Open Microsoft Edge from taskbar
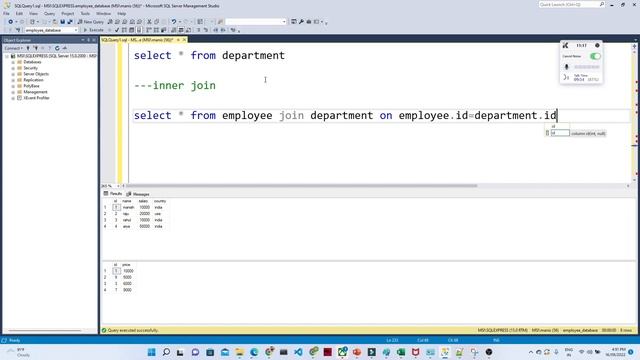This screenshot has height=360, width=640. (x=254, y=352)
